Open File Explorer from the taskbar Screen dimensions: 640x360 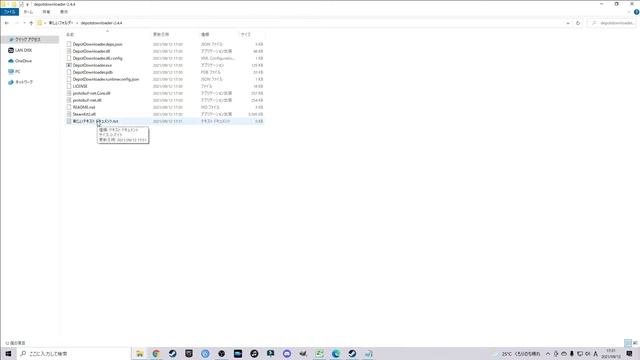[140, 353]
